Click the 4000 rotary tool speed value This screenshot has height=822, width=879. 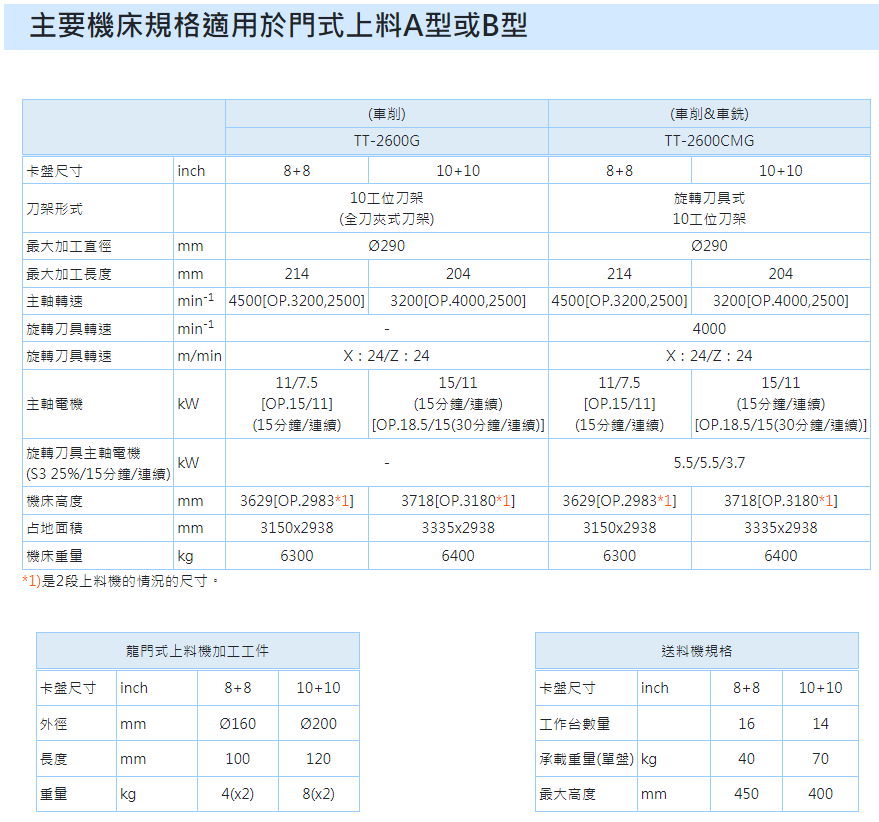(x=709, y=329)
